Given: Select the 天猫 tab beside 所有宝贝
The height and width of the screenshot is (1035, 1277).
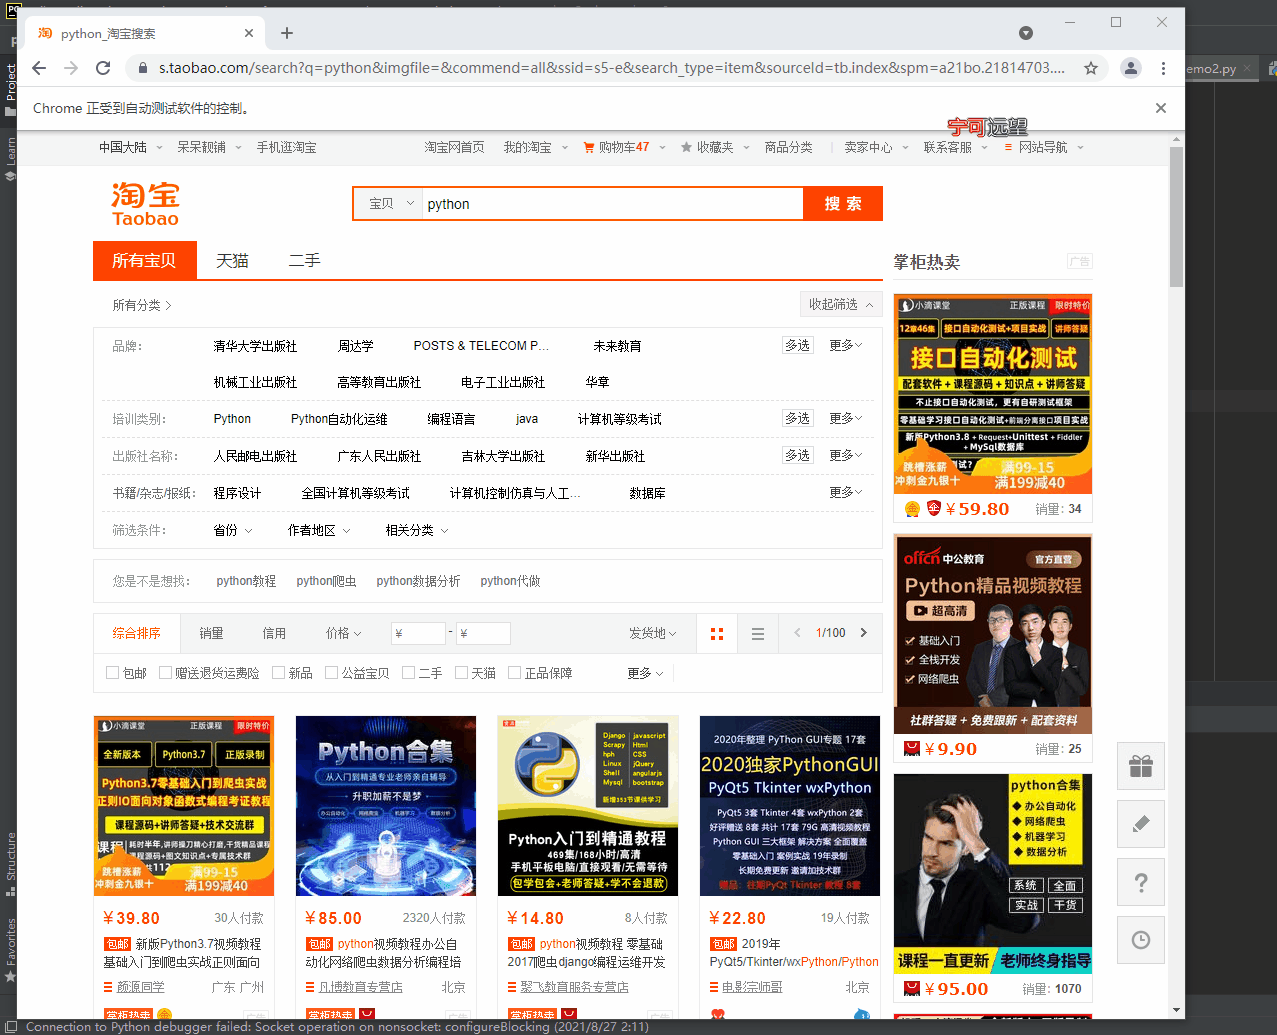Looking at the screenshot, I should point(232,260).
